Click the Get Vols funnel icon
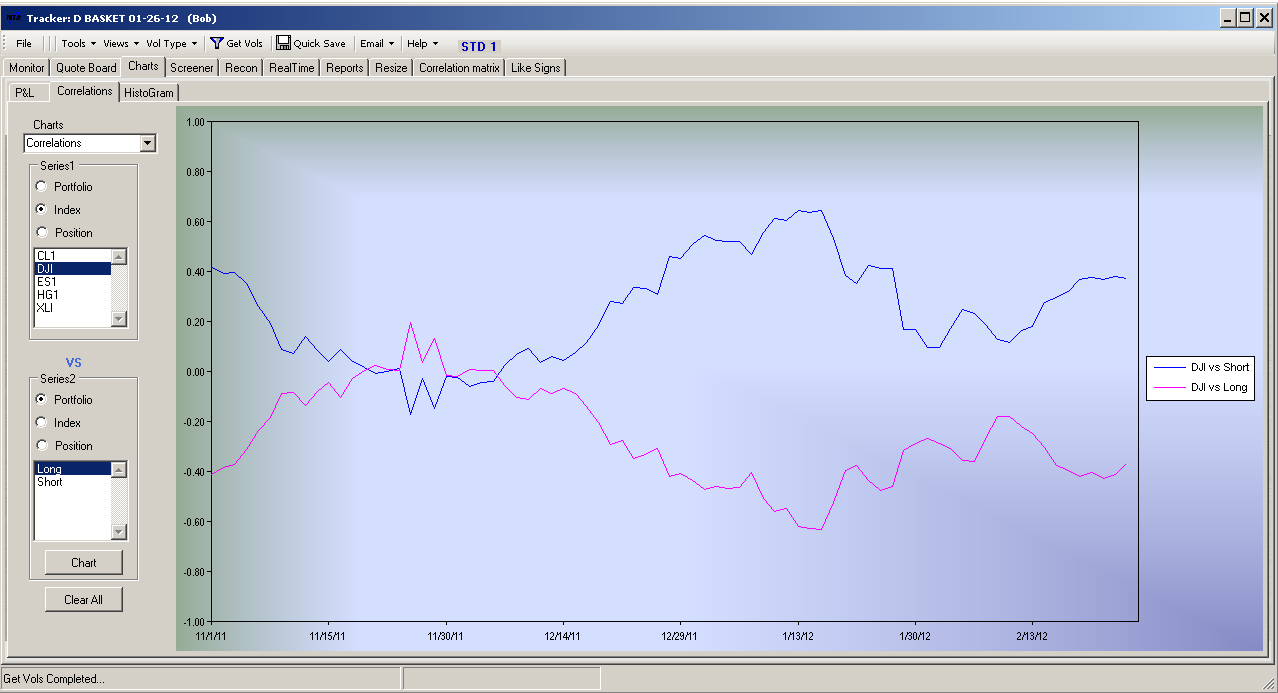 coord(216,43)
